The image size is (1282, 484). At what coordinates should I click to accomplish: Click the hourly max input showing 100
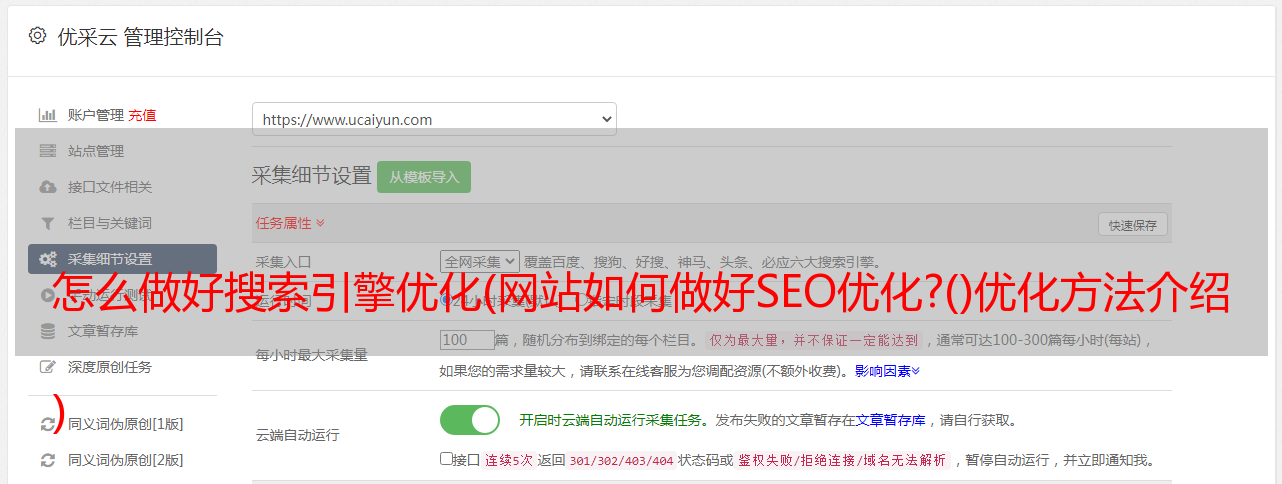click(x=468, y=340)
